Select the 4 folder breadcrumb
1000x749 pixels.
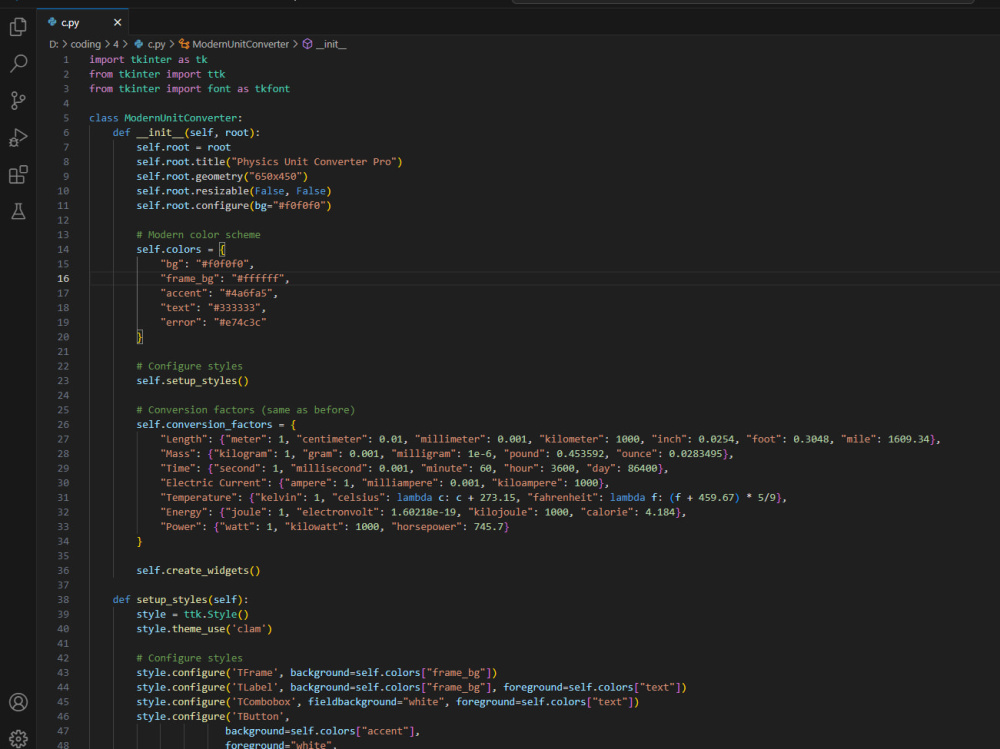115,44
